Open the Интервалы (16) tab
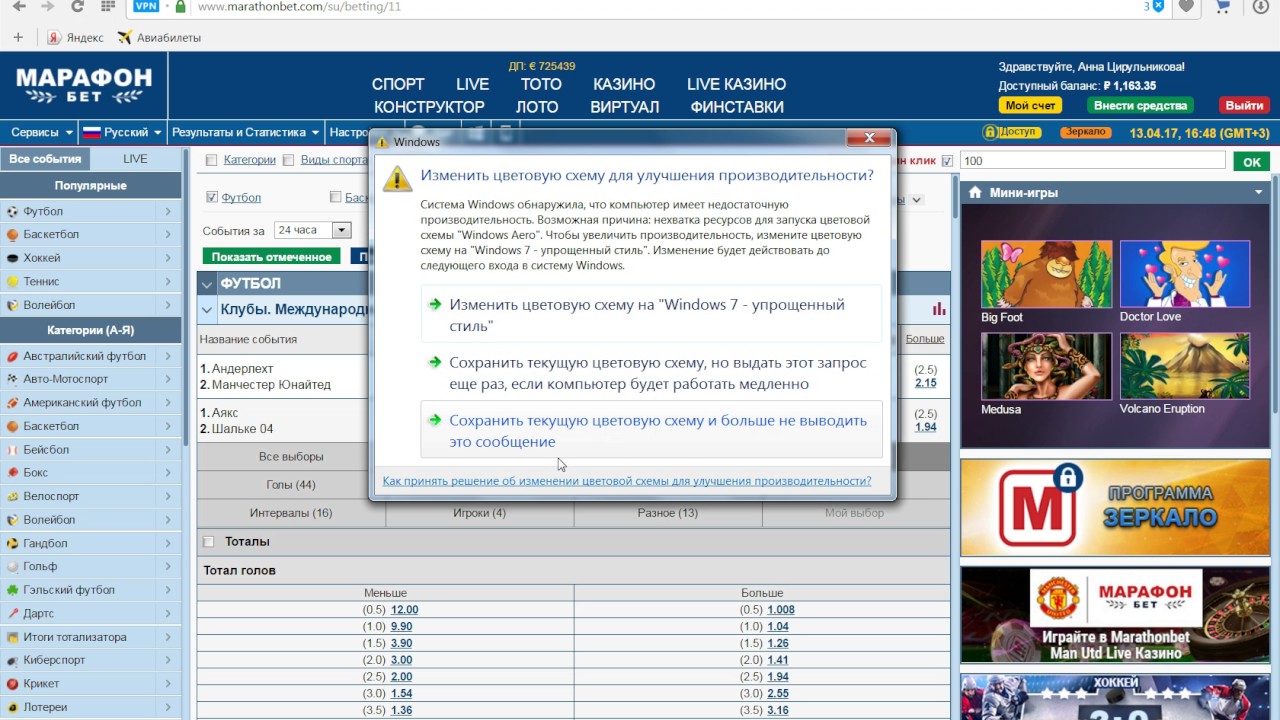This screenshot has height=720, width=1280. click(x=291, y=513)
